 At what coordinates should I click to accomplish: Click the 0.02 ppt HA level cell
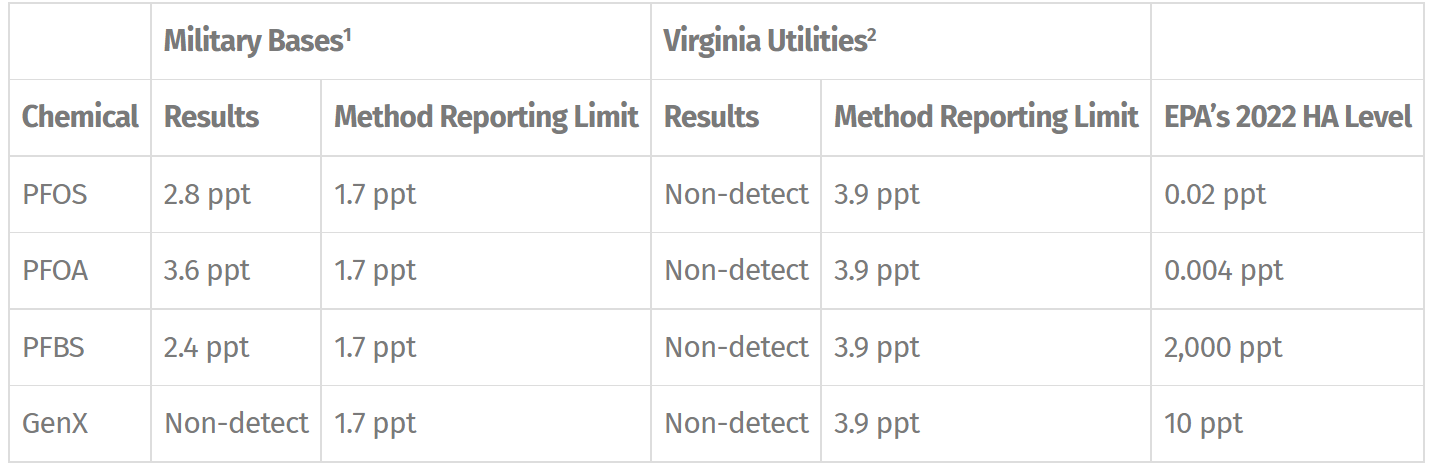pos(1215,194)
